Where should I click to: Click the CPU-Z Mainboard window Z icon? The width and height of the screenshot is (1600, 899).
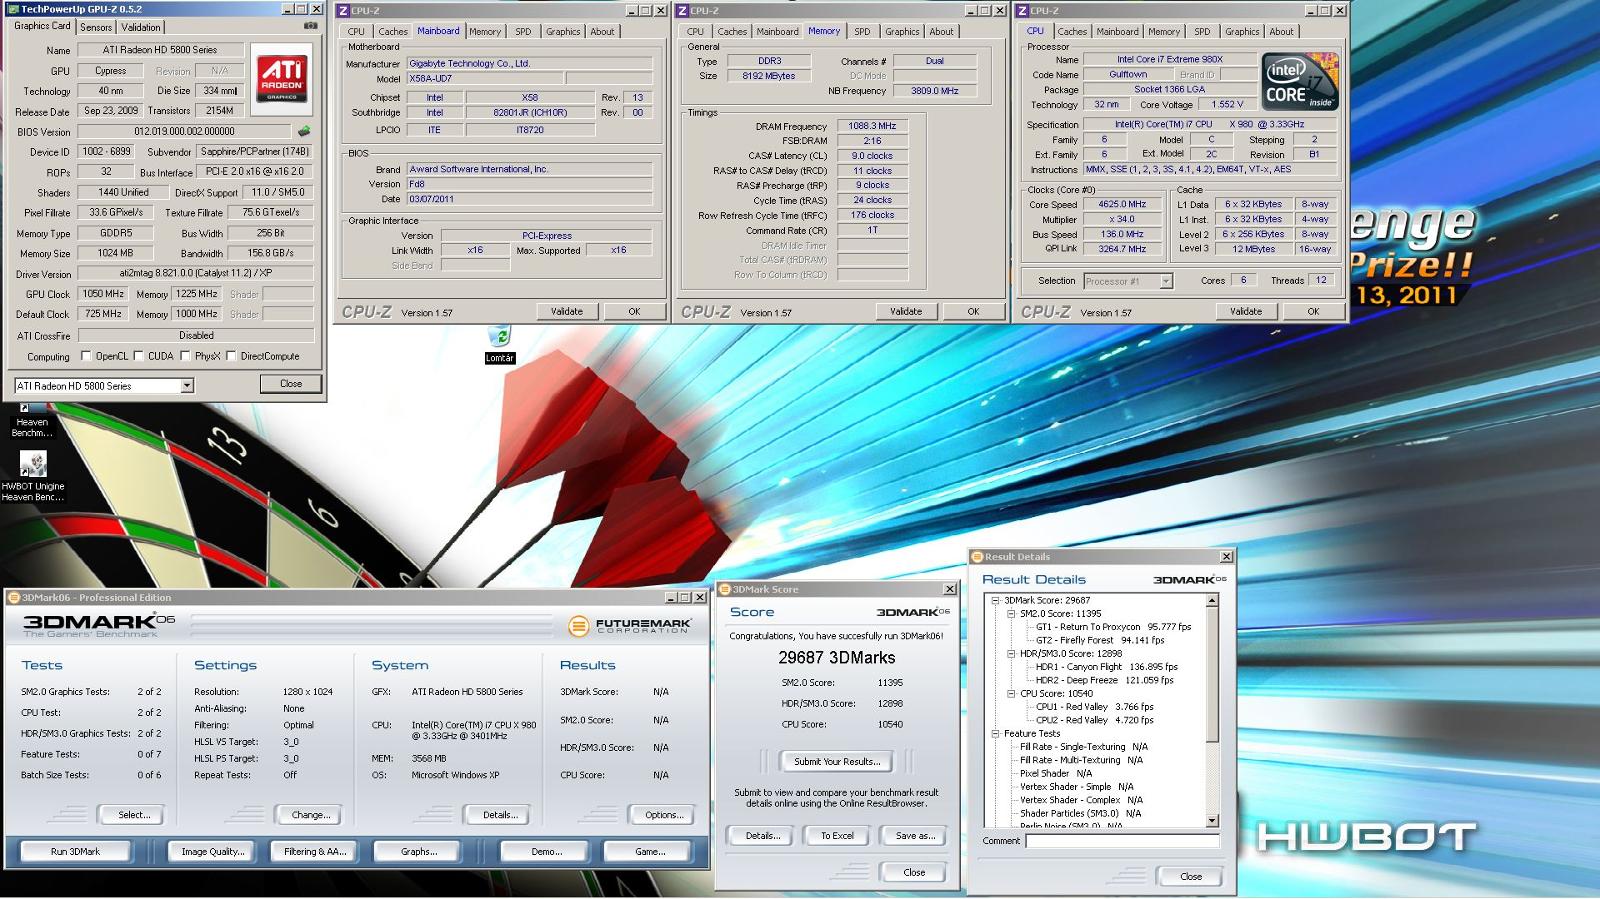[x=343, y=10]
